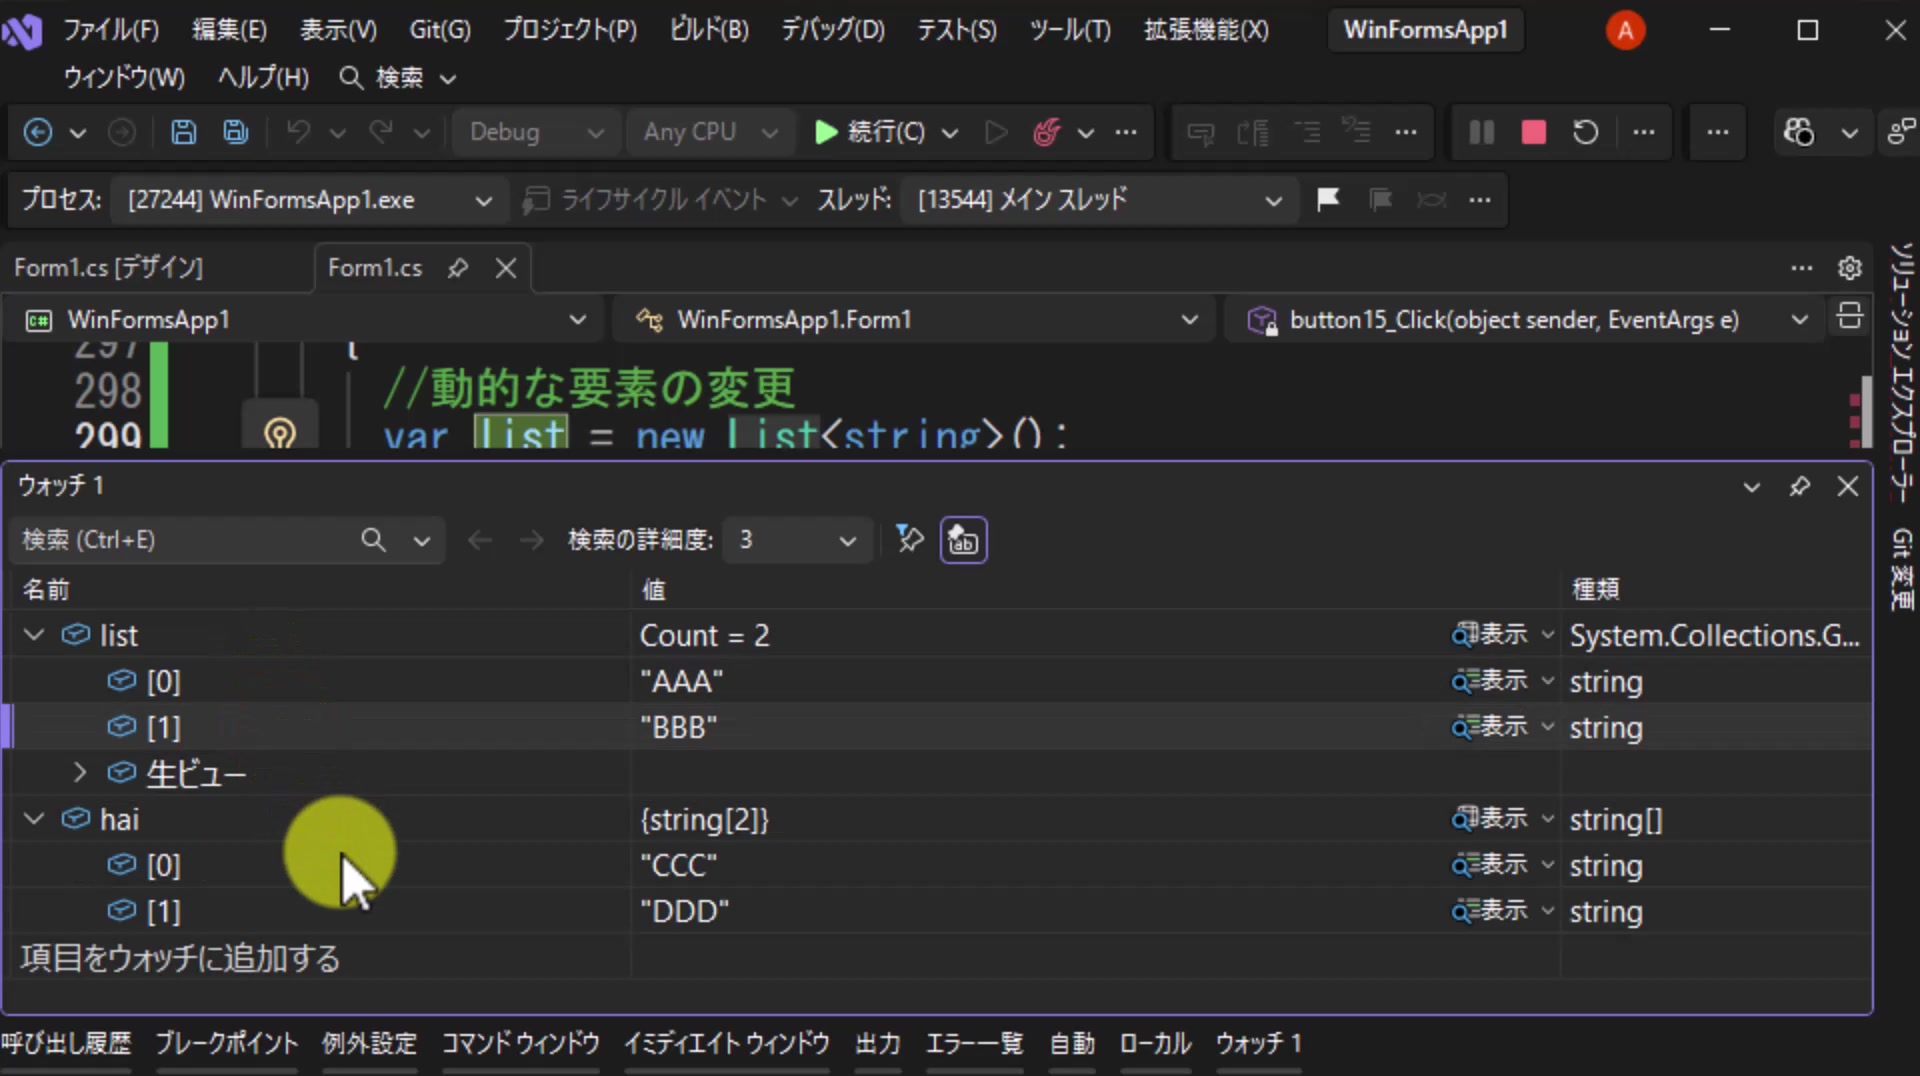
Task: Click the account avatar A
Action: [1625, 30]
